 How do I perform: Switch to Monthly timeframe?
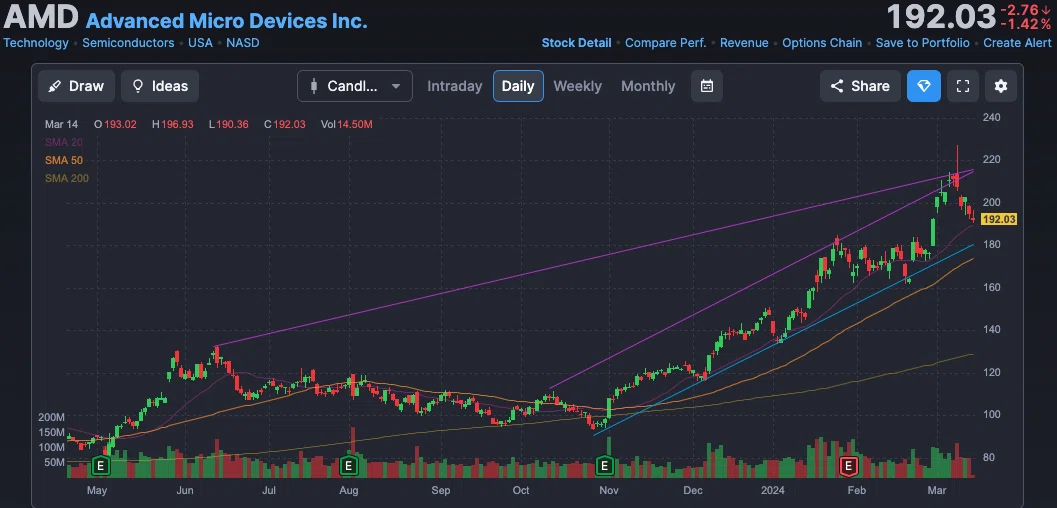tap(648, 86)
